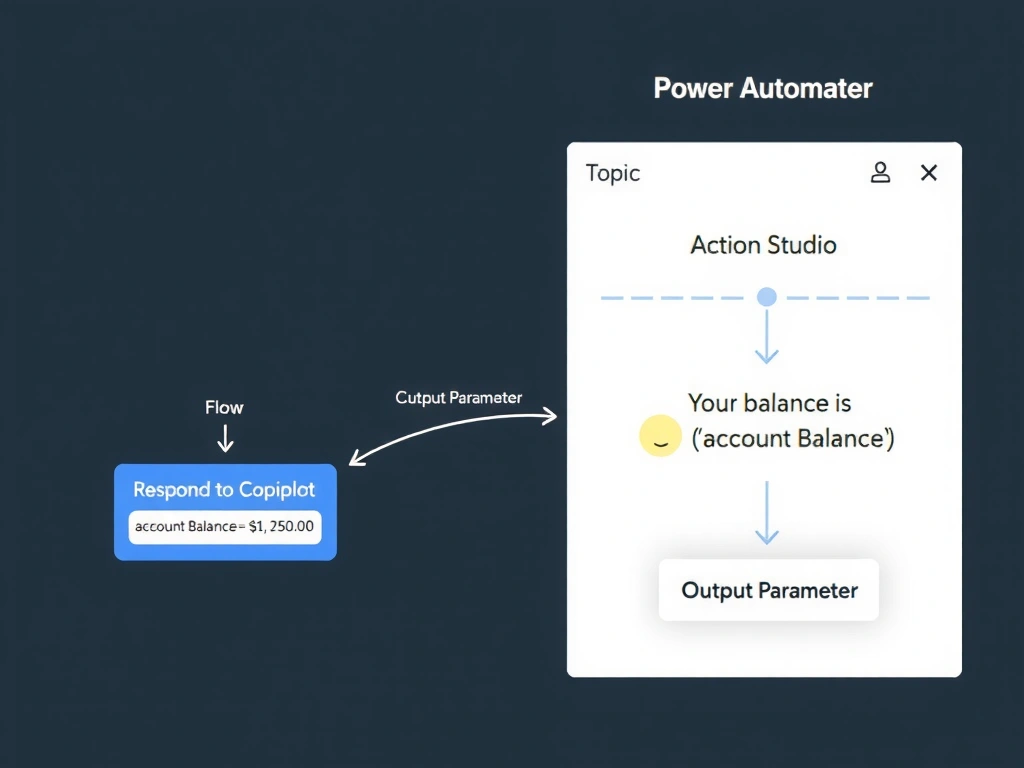Click arrow above Output Parameter button

coord(767,513)
